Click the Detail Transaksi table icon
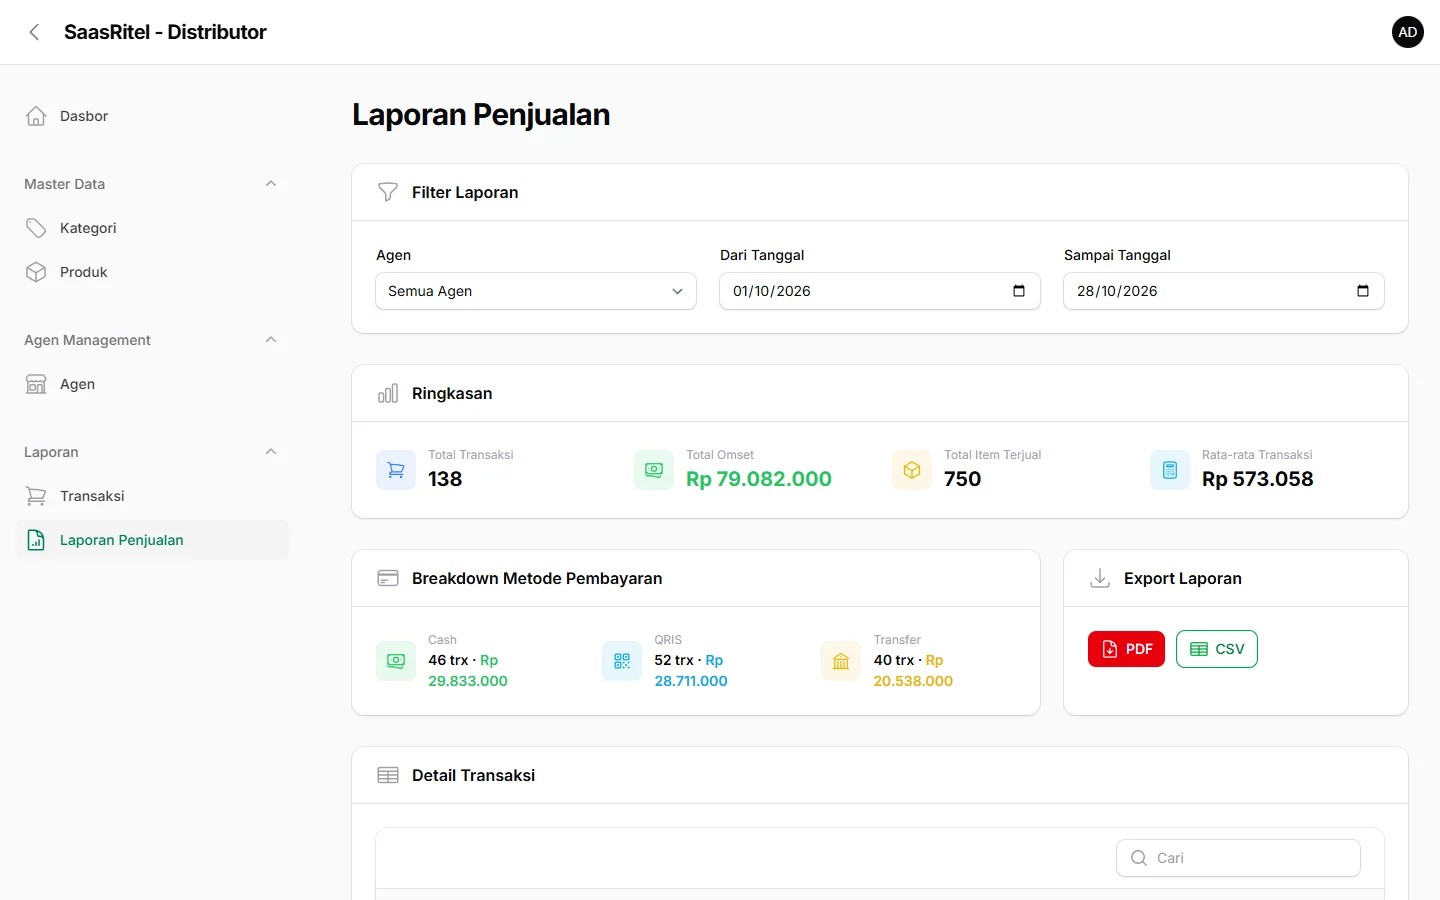The height and width of the screenshot is (900, 1440). [x=388, y=775]
